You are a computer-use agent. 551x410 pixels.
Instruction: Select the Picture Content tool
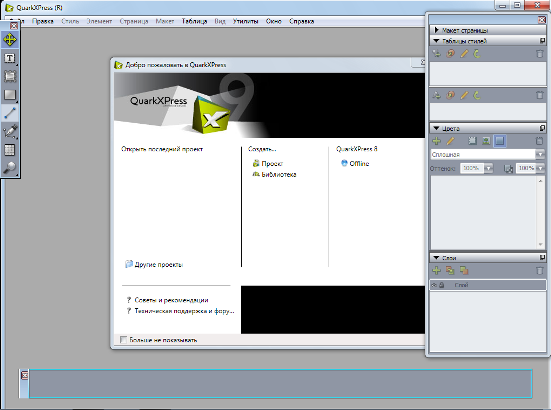pyautogui.click(x=10, y=76)
